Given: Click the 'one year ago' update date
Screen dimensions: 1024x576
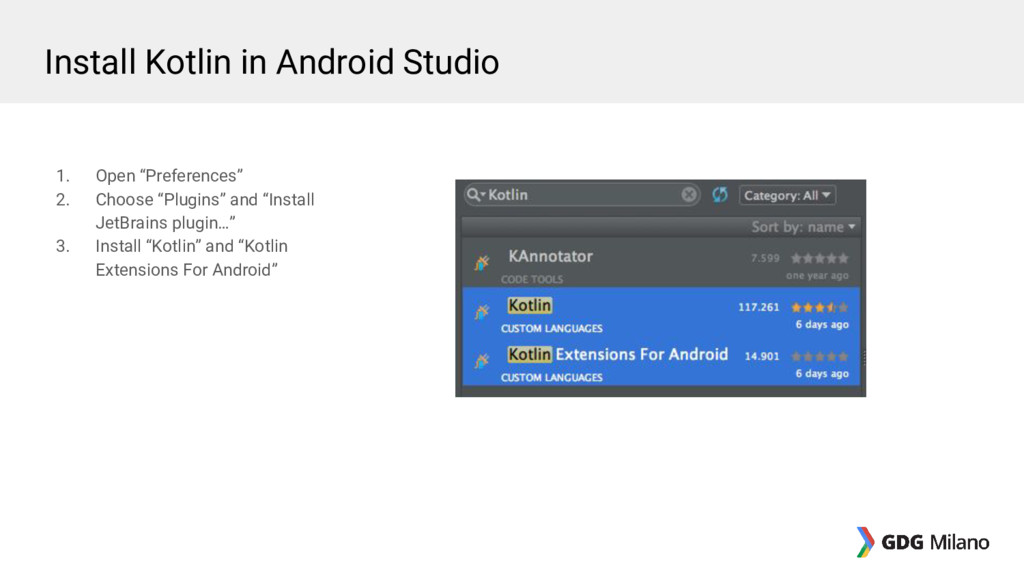Looking at the screenshot, I should 817,276.
